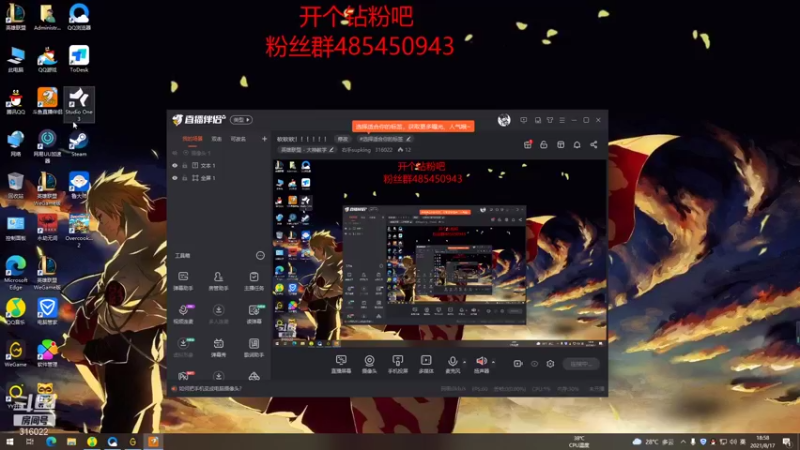The image size is (800, 450).
Task: Click the 回收站 recycle bin desktop icon
Action: (15, 185)
